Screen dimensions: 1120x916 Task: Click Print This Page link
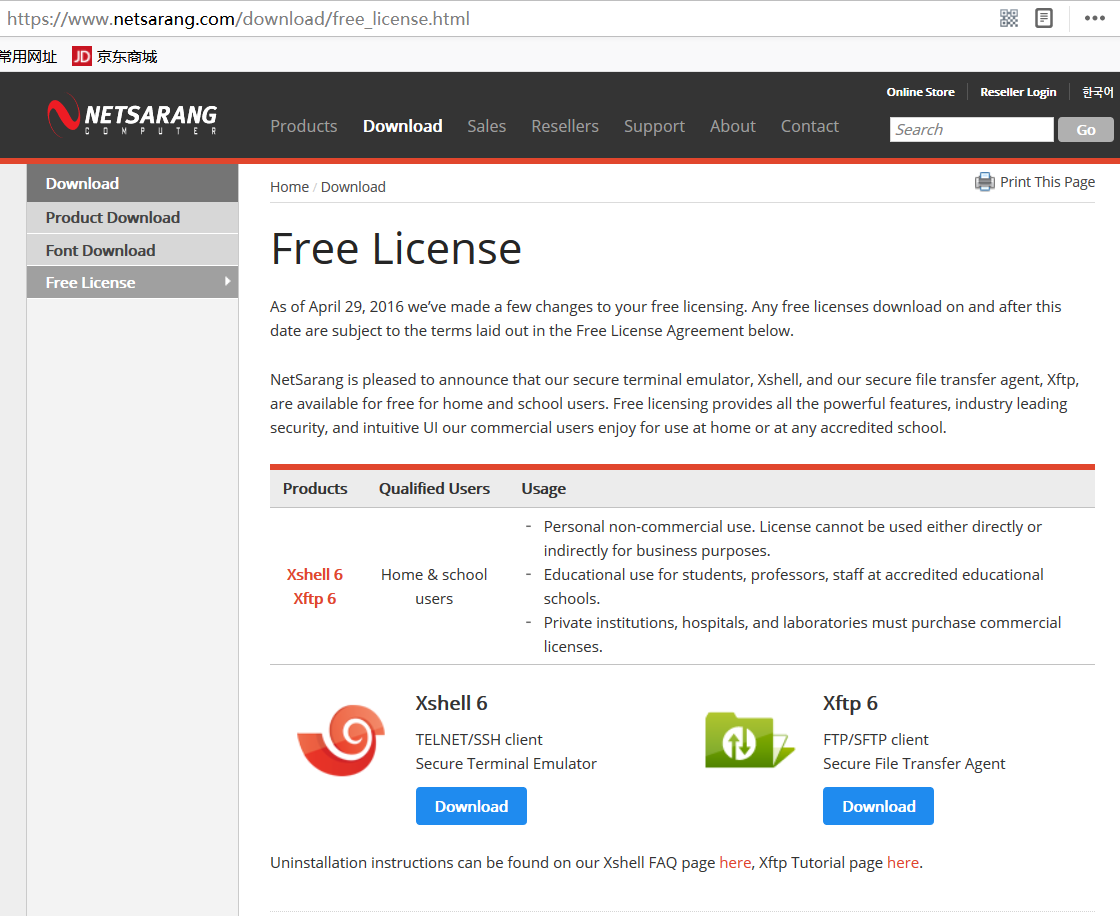click(1047, 182)
